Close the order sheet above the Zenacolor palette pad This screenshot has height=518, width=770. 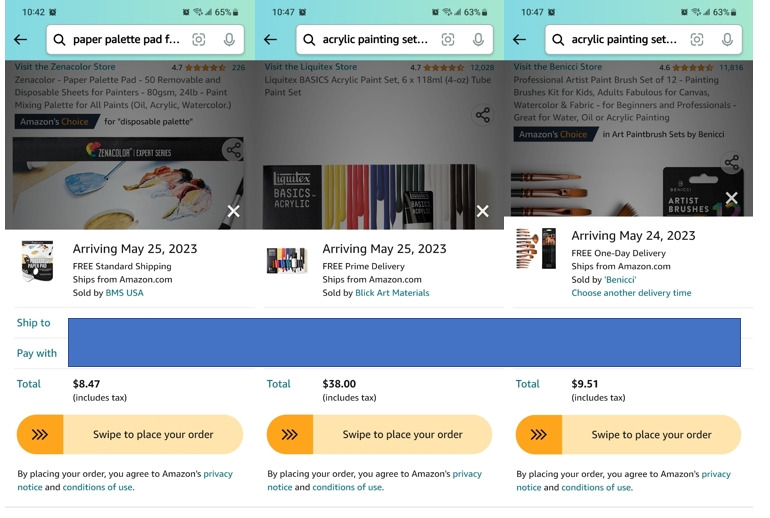point(233,211)
